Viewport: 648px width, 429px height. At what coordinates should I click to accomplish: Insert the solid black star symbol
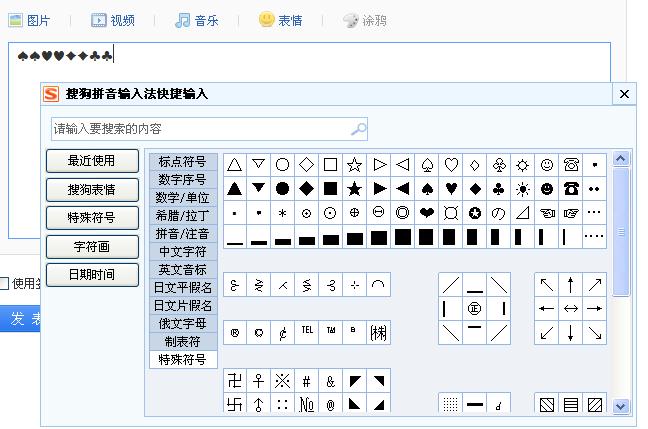[355, 189]
